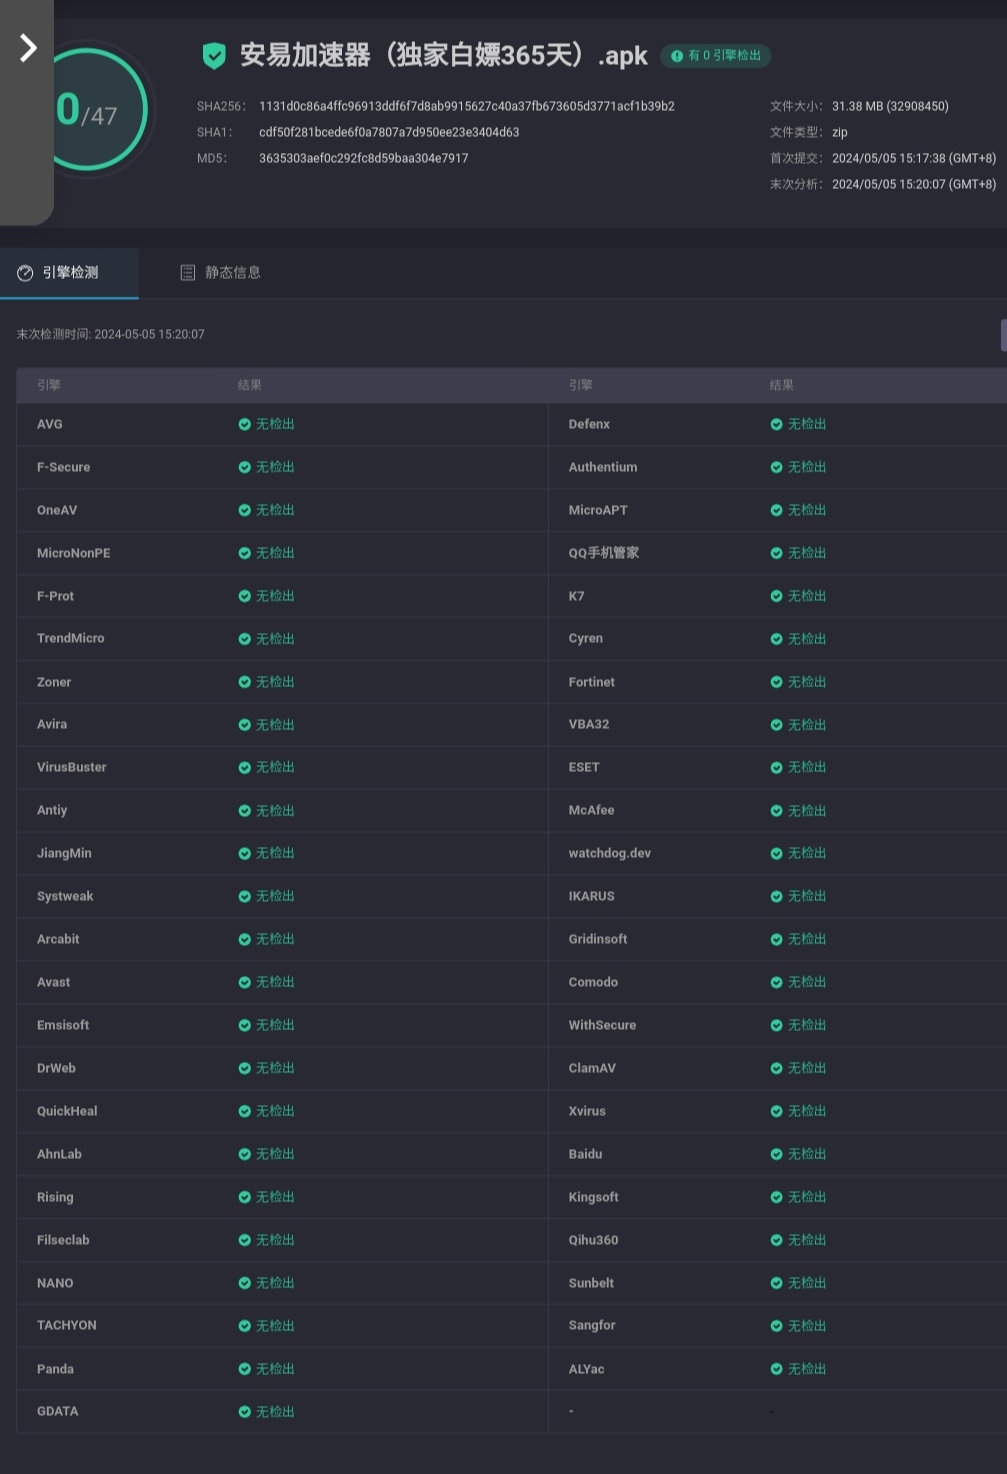Click the Gridinsoft engine name
Viewport: 1007px width, 1474px height.
[598, 939]
